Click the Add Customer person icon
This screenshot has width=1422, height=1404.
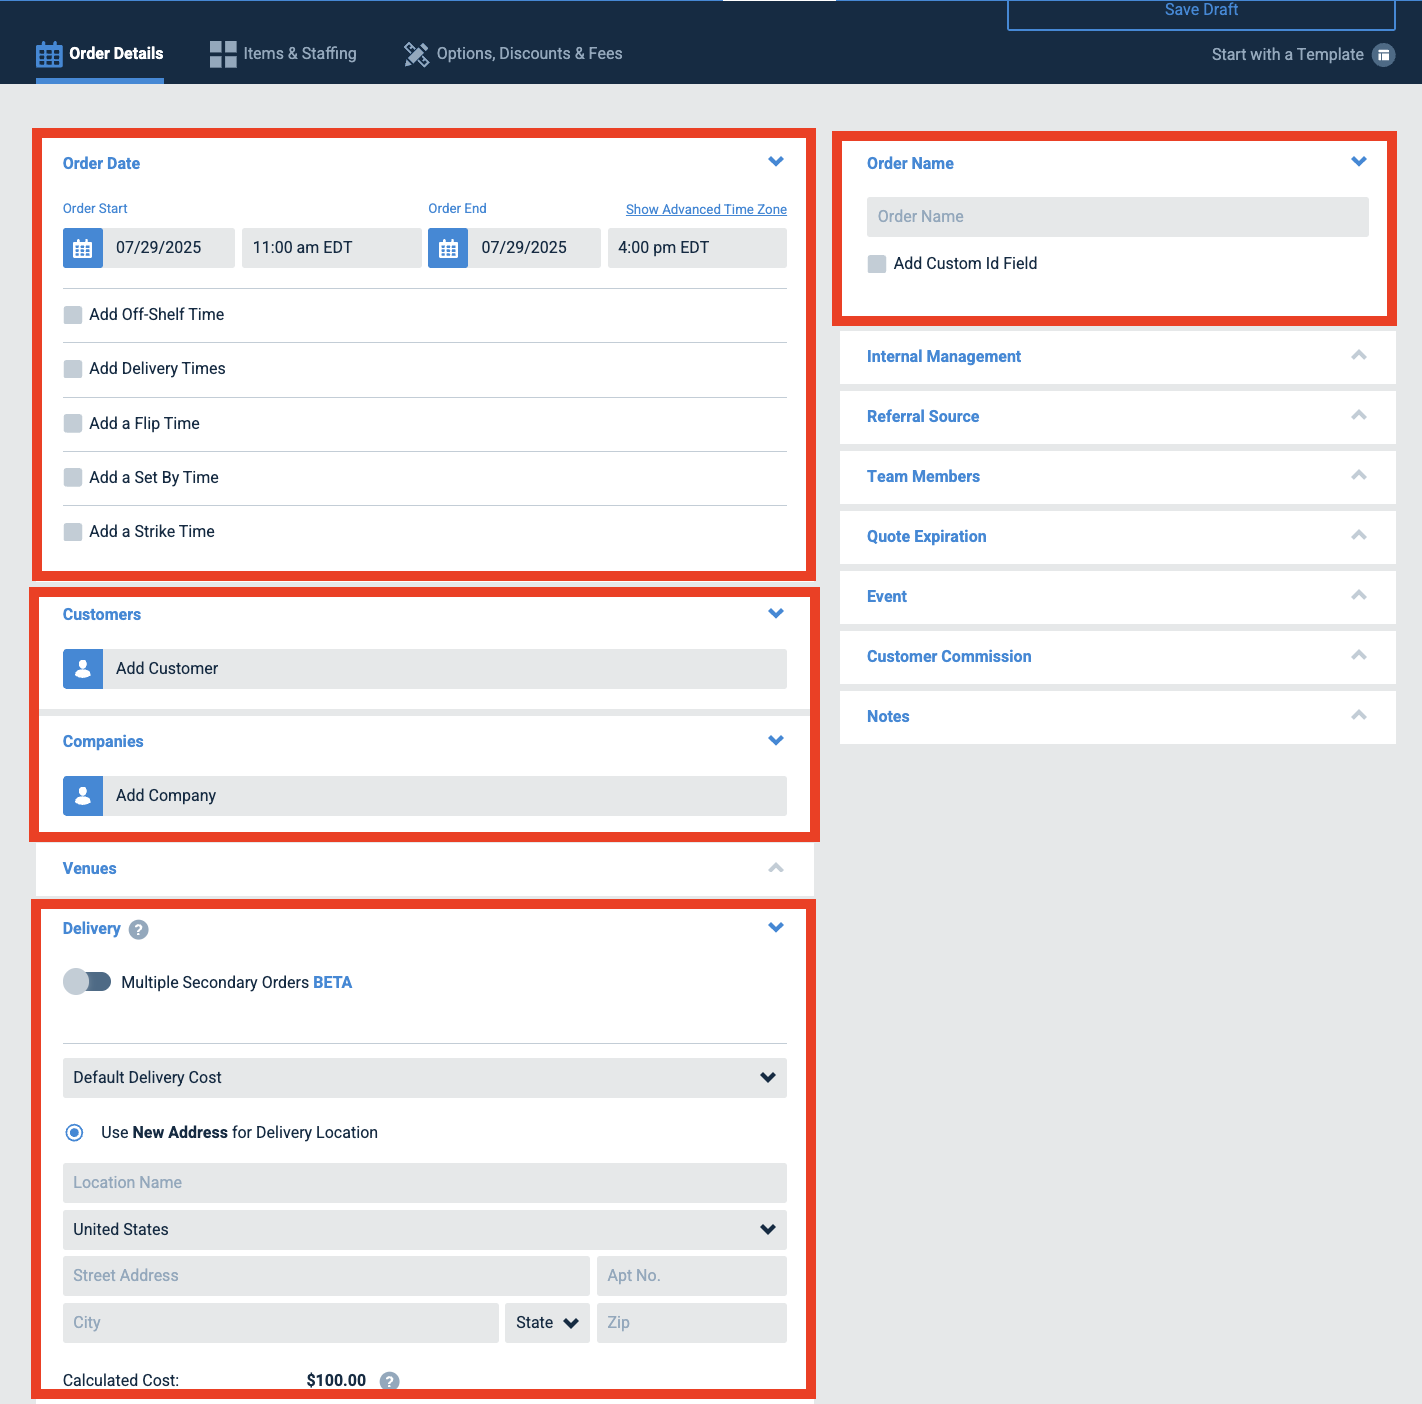(x=83, y=669)
